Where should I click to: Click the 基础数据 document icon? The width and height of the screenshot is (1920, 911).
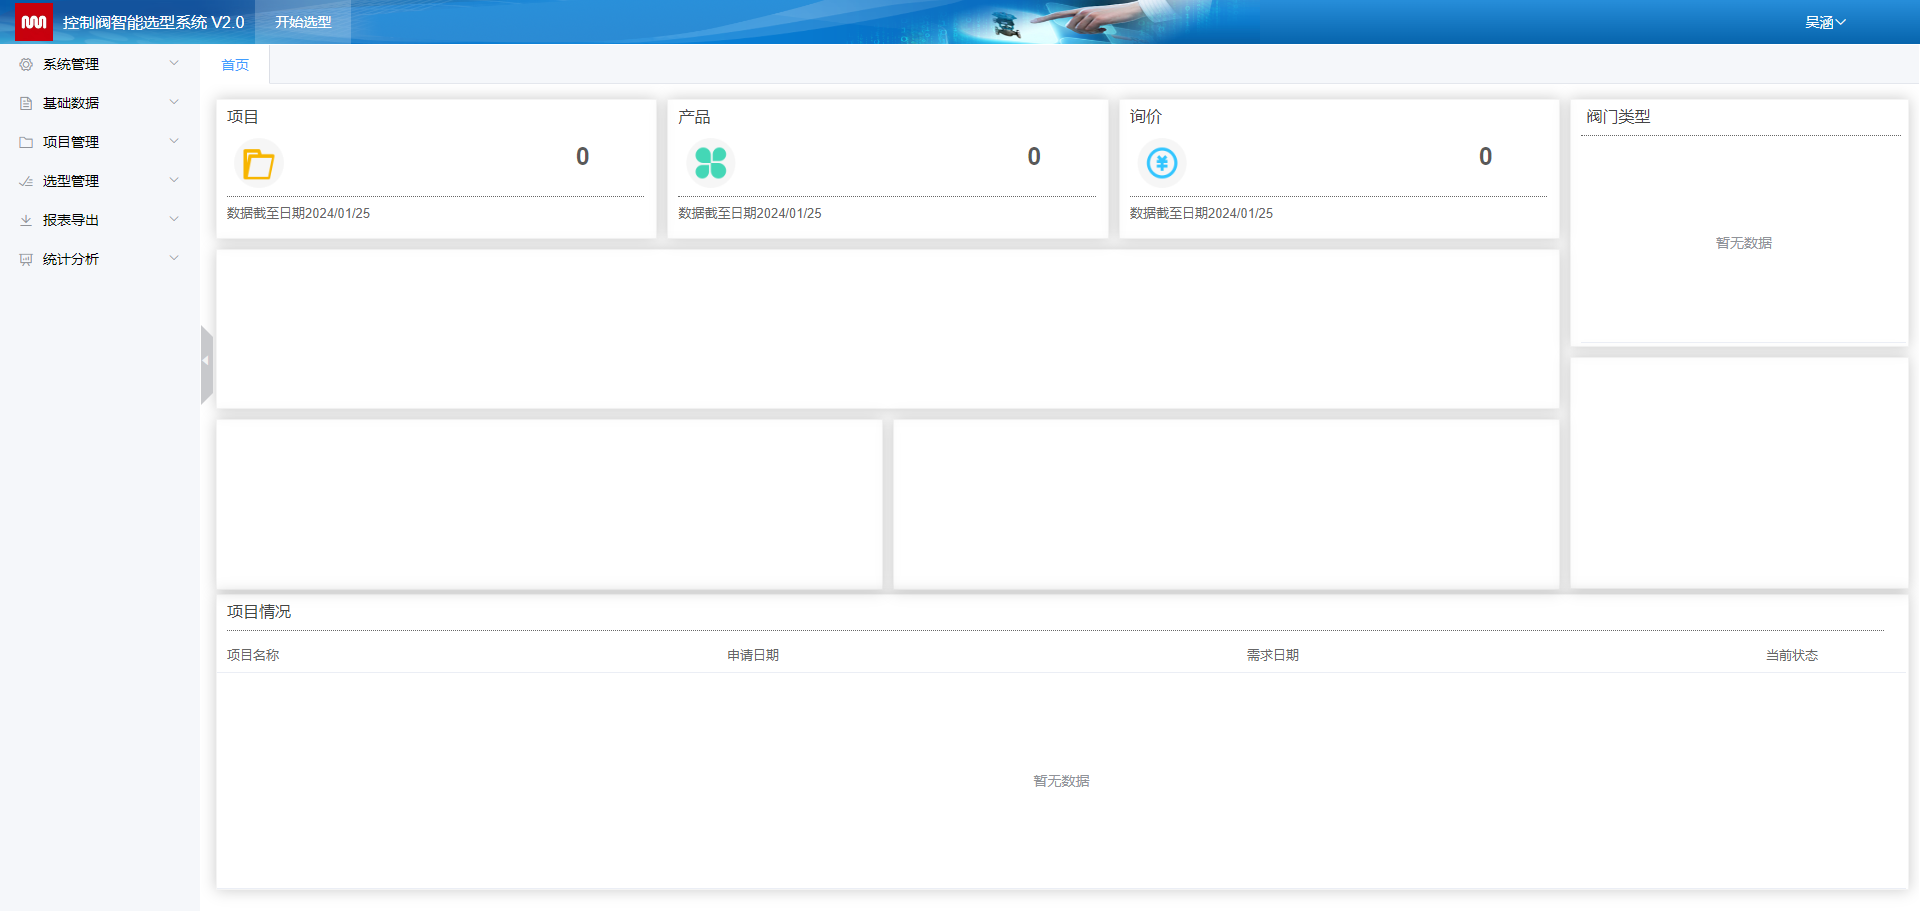tap(26, 103)
